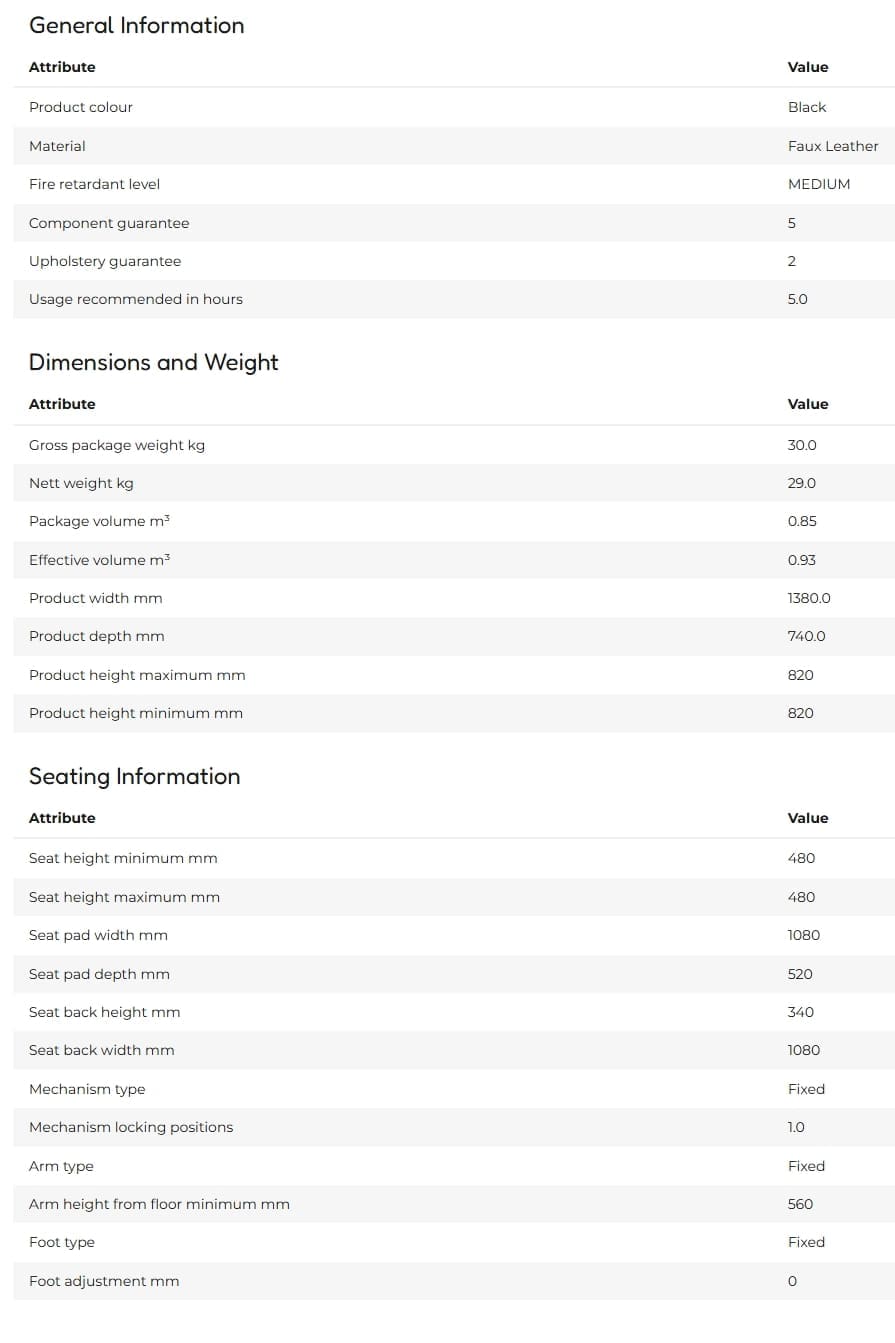Image resolution: width=895 pixels, height=1343 pixels.
Task: Select the Foot adjustment mm row
Action: [x=454, y=1281]
